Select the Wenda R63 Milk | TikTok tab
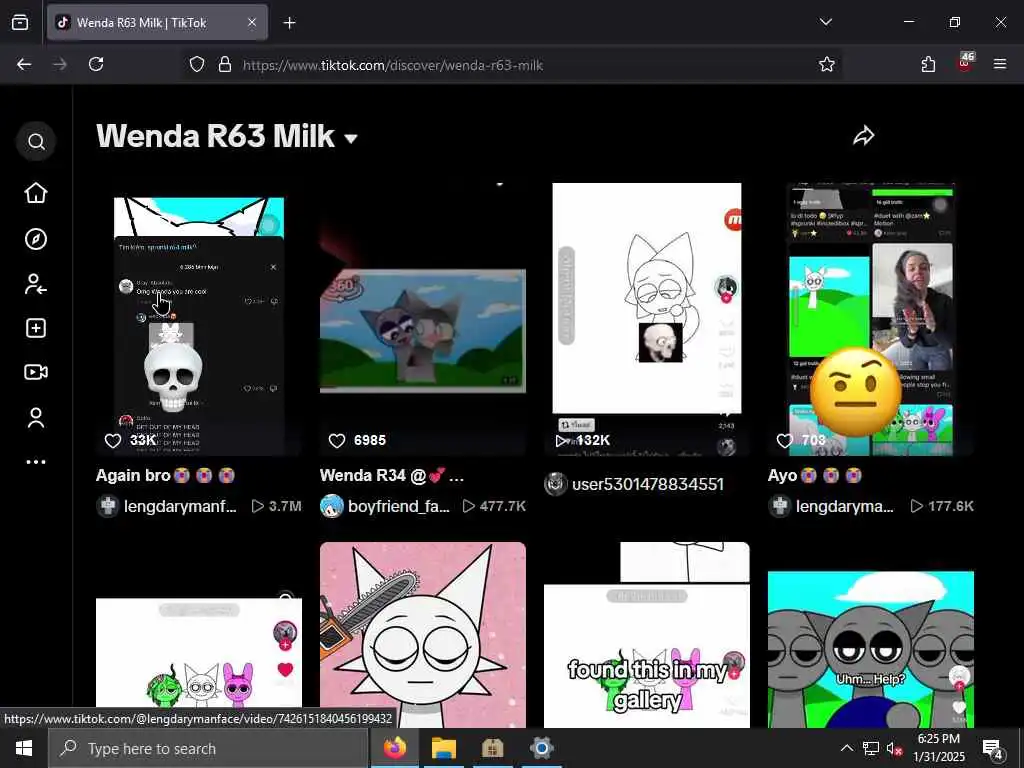The height and width of the screenshot is (768, 1024). click(157, 22)
